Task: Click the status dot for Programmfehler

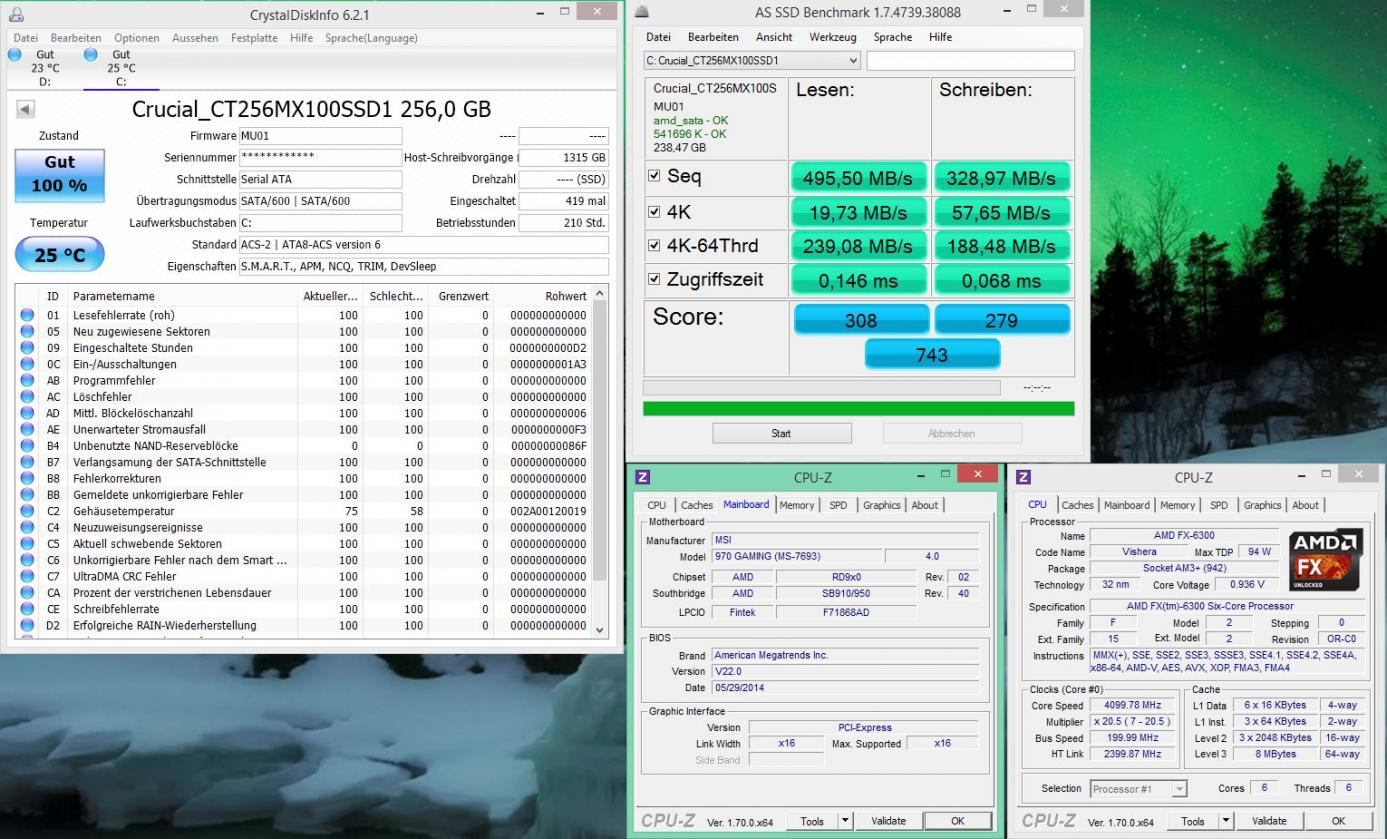Action: 27,380
